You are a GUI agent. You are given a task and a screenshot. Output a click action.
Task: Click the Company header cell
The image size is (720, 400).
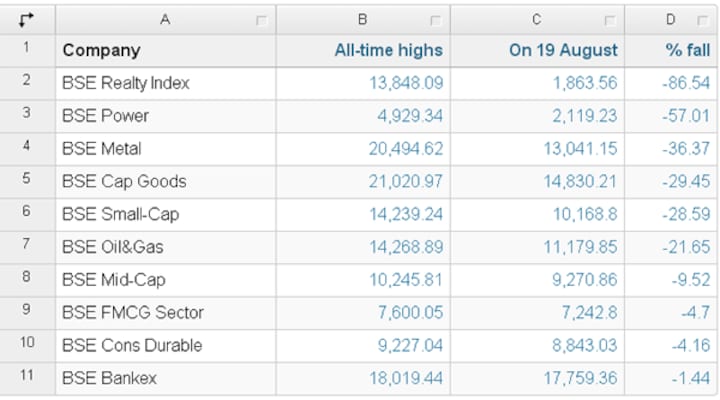pyautogui.click(x=166, y=51)
